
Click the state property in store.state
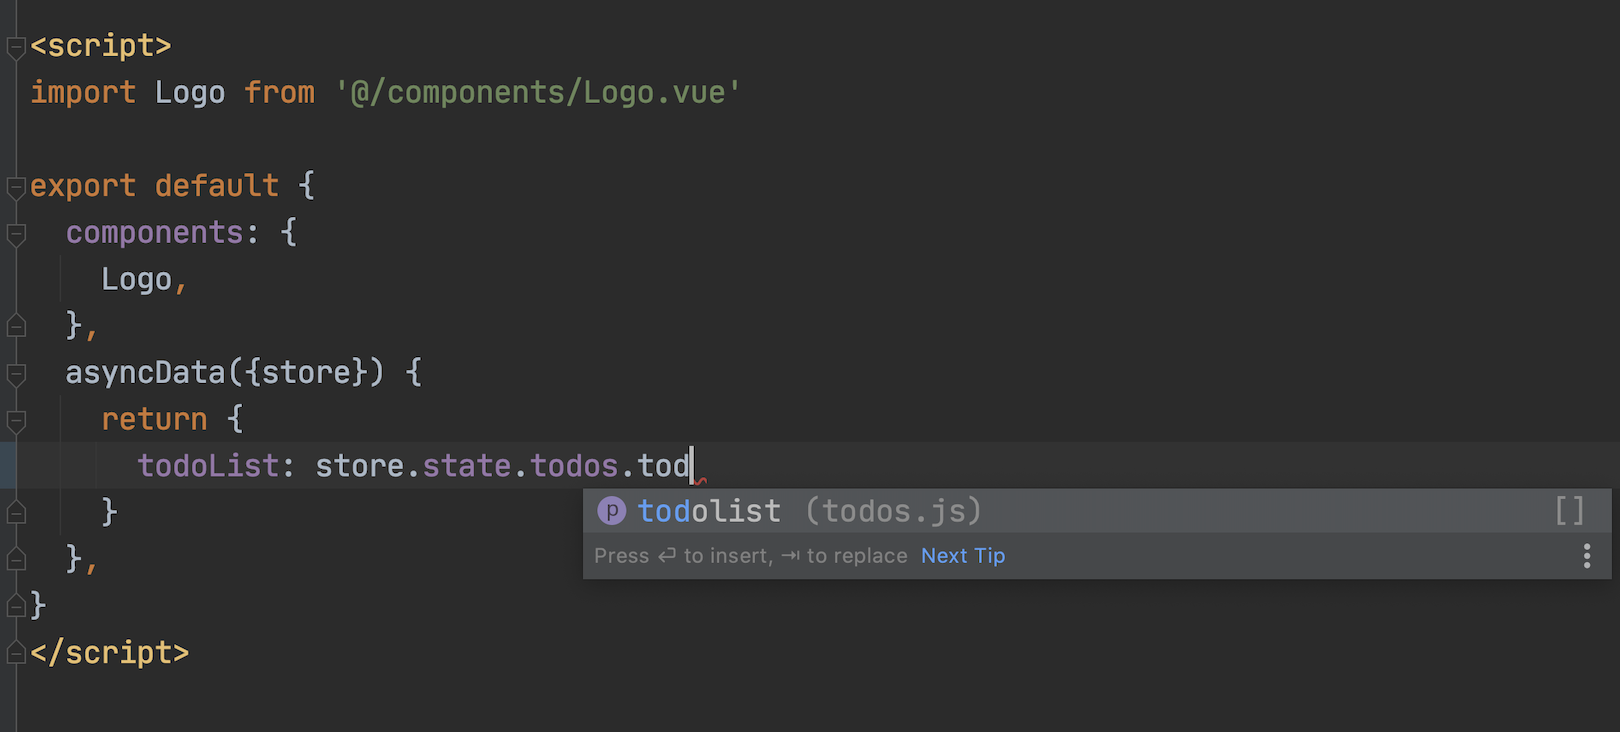467,466
